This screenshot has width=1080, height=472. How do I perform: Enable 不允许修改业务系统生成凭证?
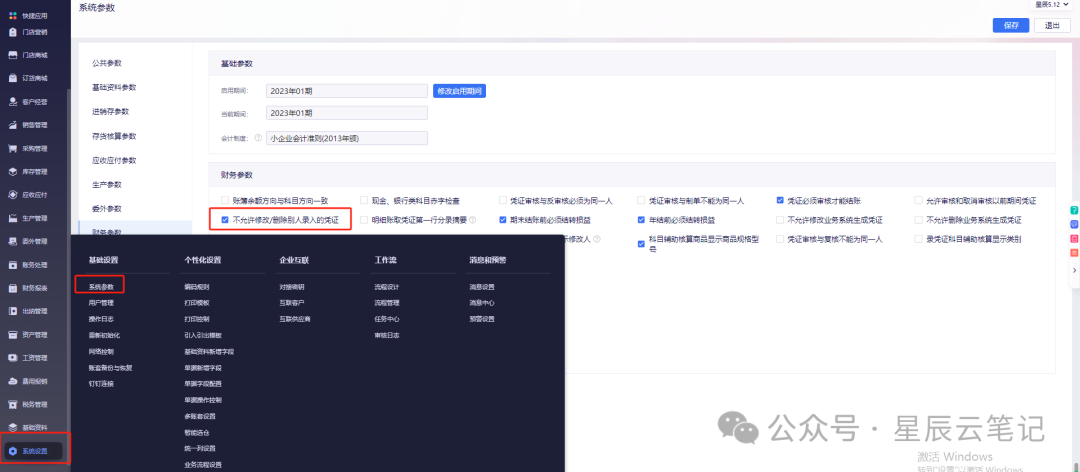pyautogui.click(x=780, y=220)
